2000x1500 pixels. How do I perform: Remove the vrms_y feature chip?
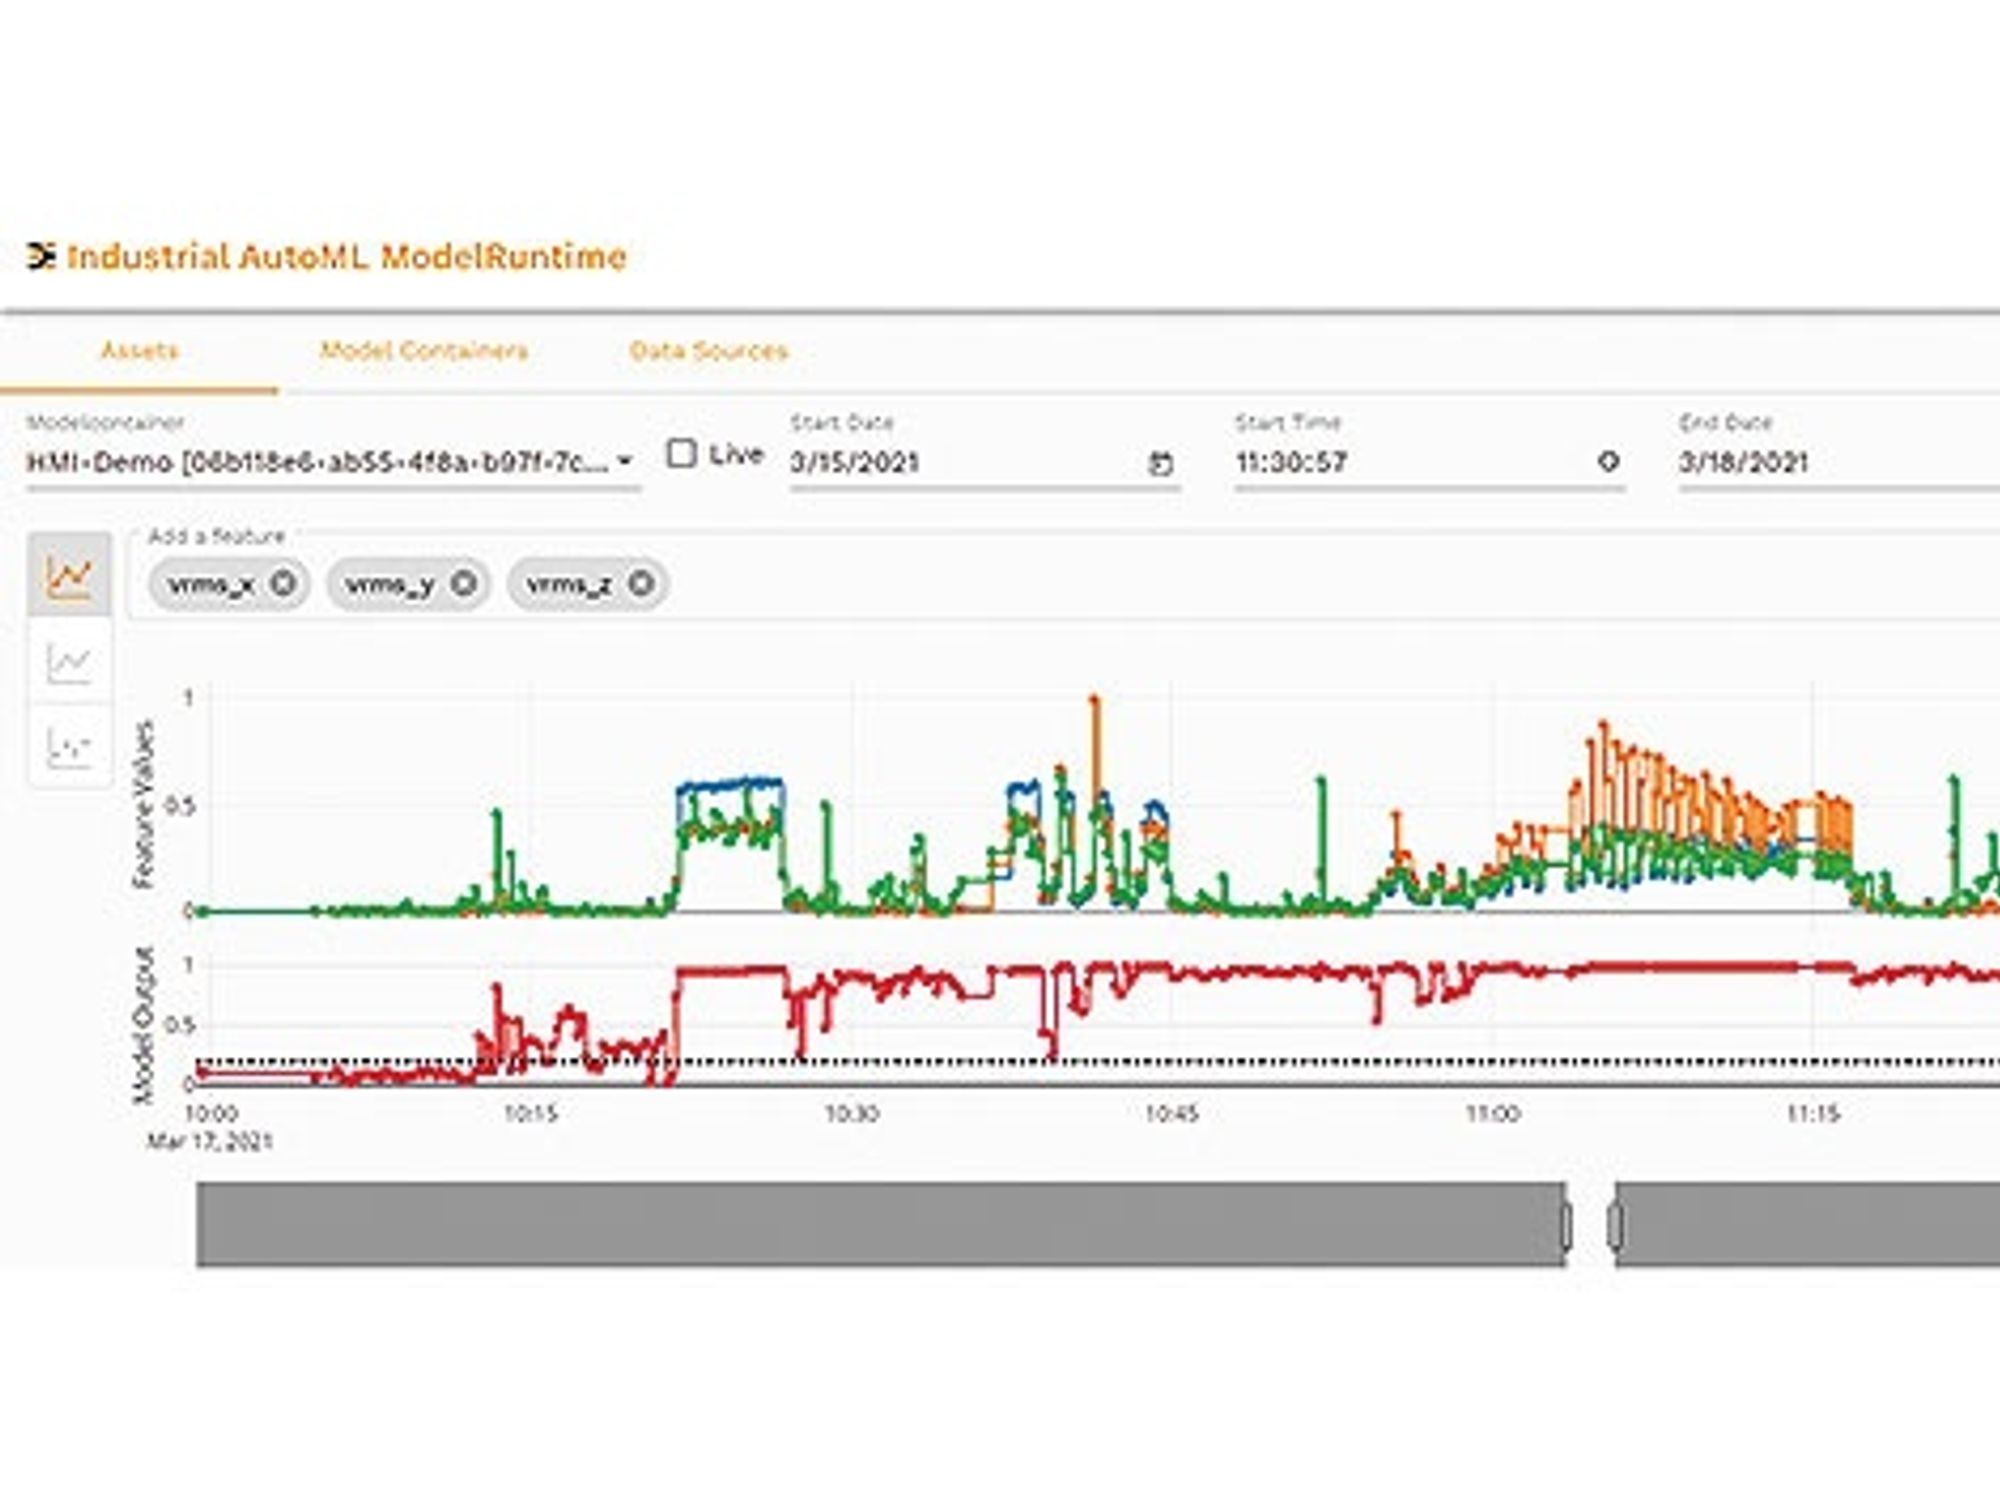[463, 583]
